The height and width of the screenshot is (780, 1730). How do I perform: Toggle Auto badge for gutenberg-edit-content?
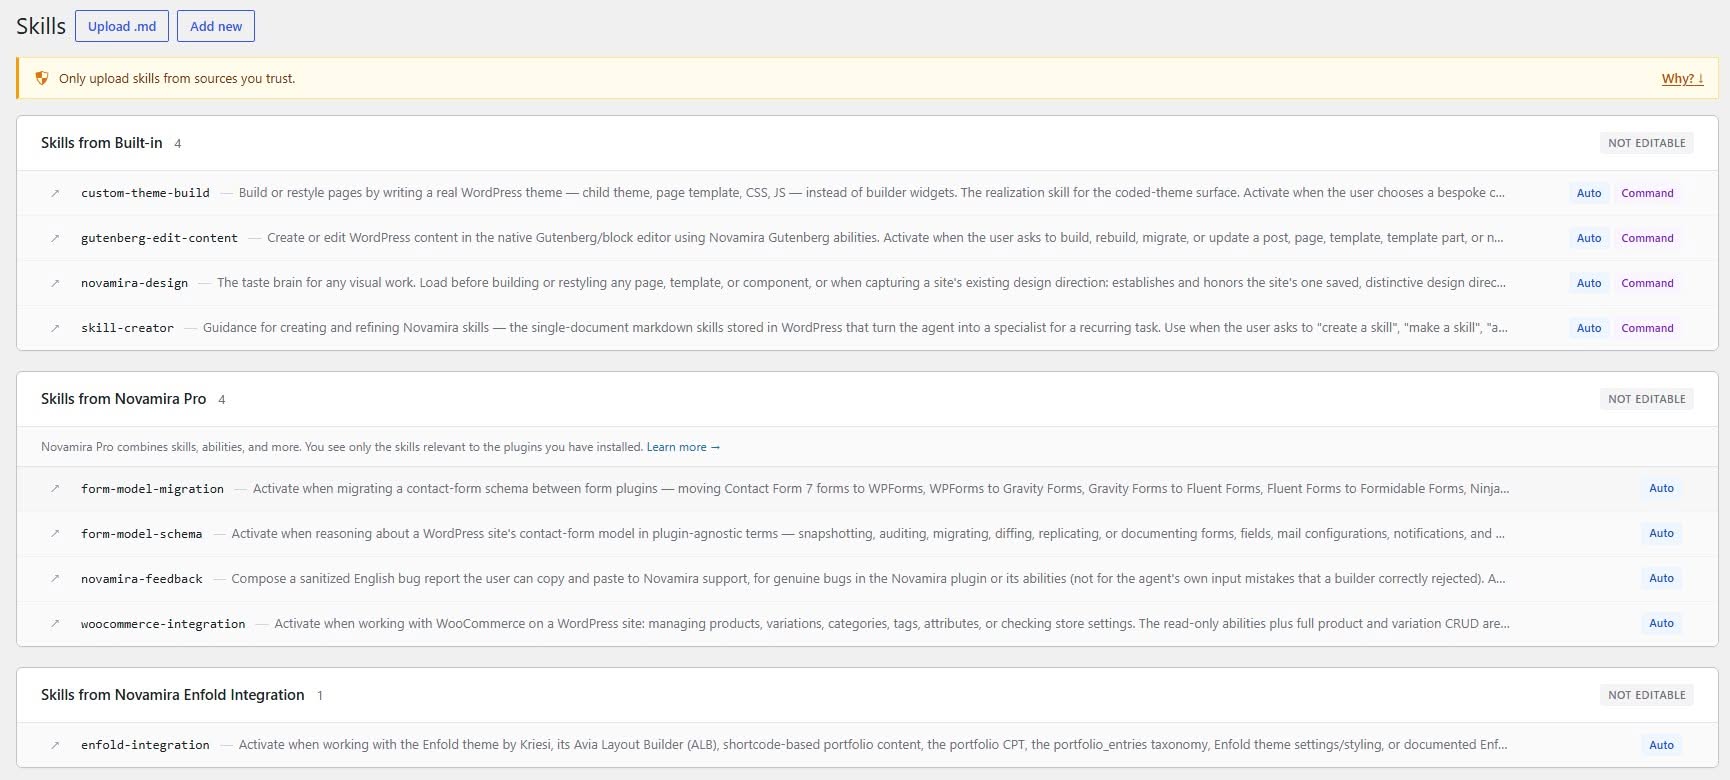(1589, 238)
